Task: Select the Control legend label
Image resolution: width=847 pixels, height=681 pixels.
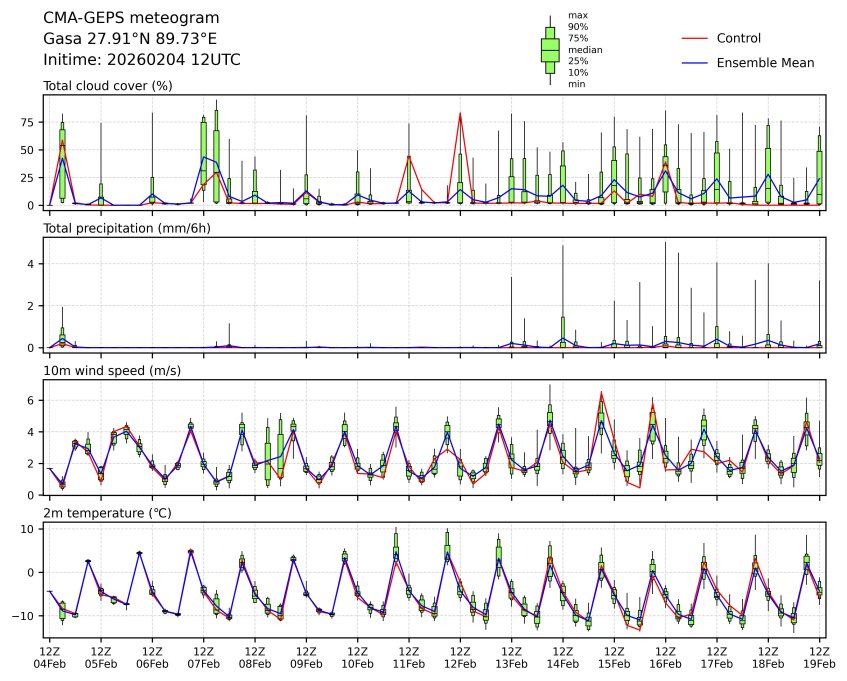Action: point(739,38)
